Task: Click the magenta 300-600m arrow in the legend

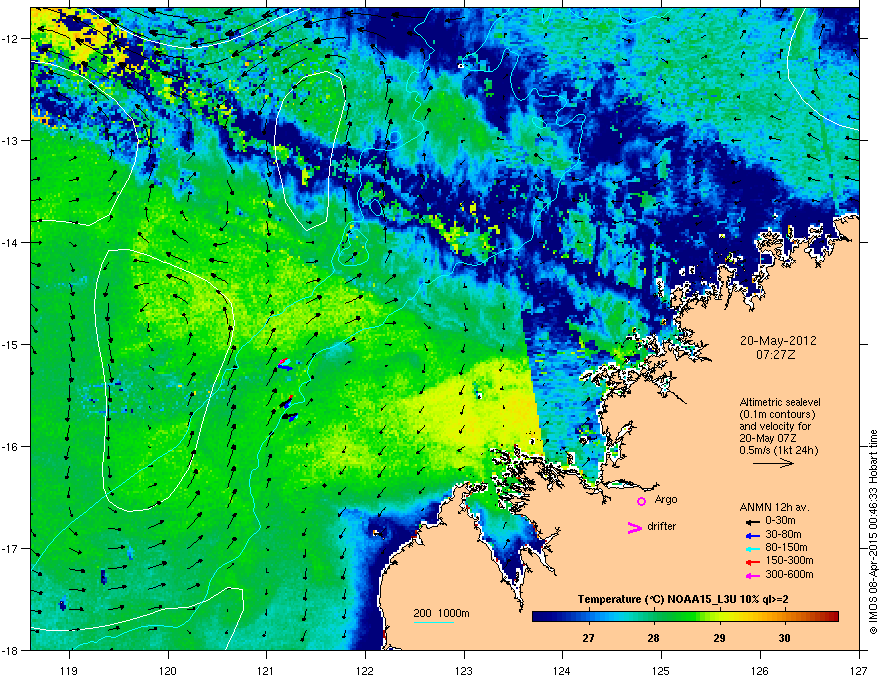Action: click(752, 575)
